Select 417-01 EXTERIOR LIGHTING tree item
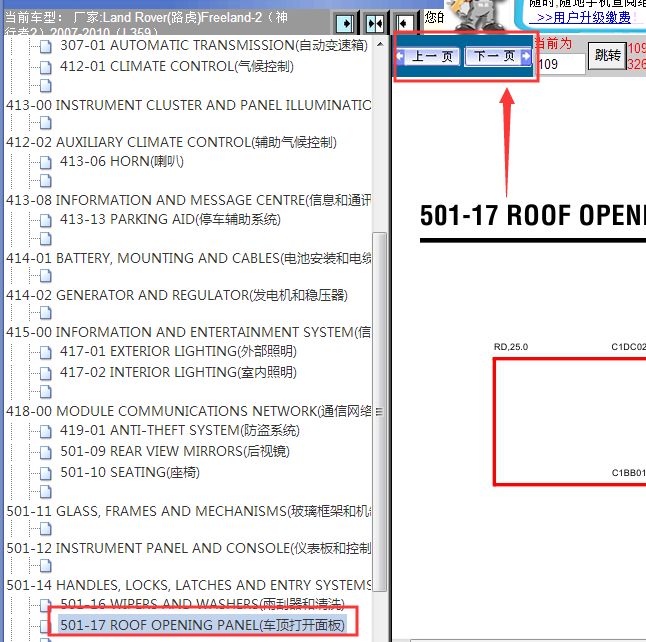The image size is (646, 642). [x=178, y=351]
